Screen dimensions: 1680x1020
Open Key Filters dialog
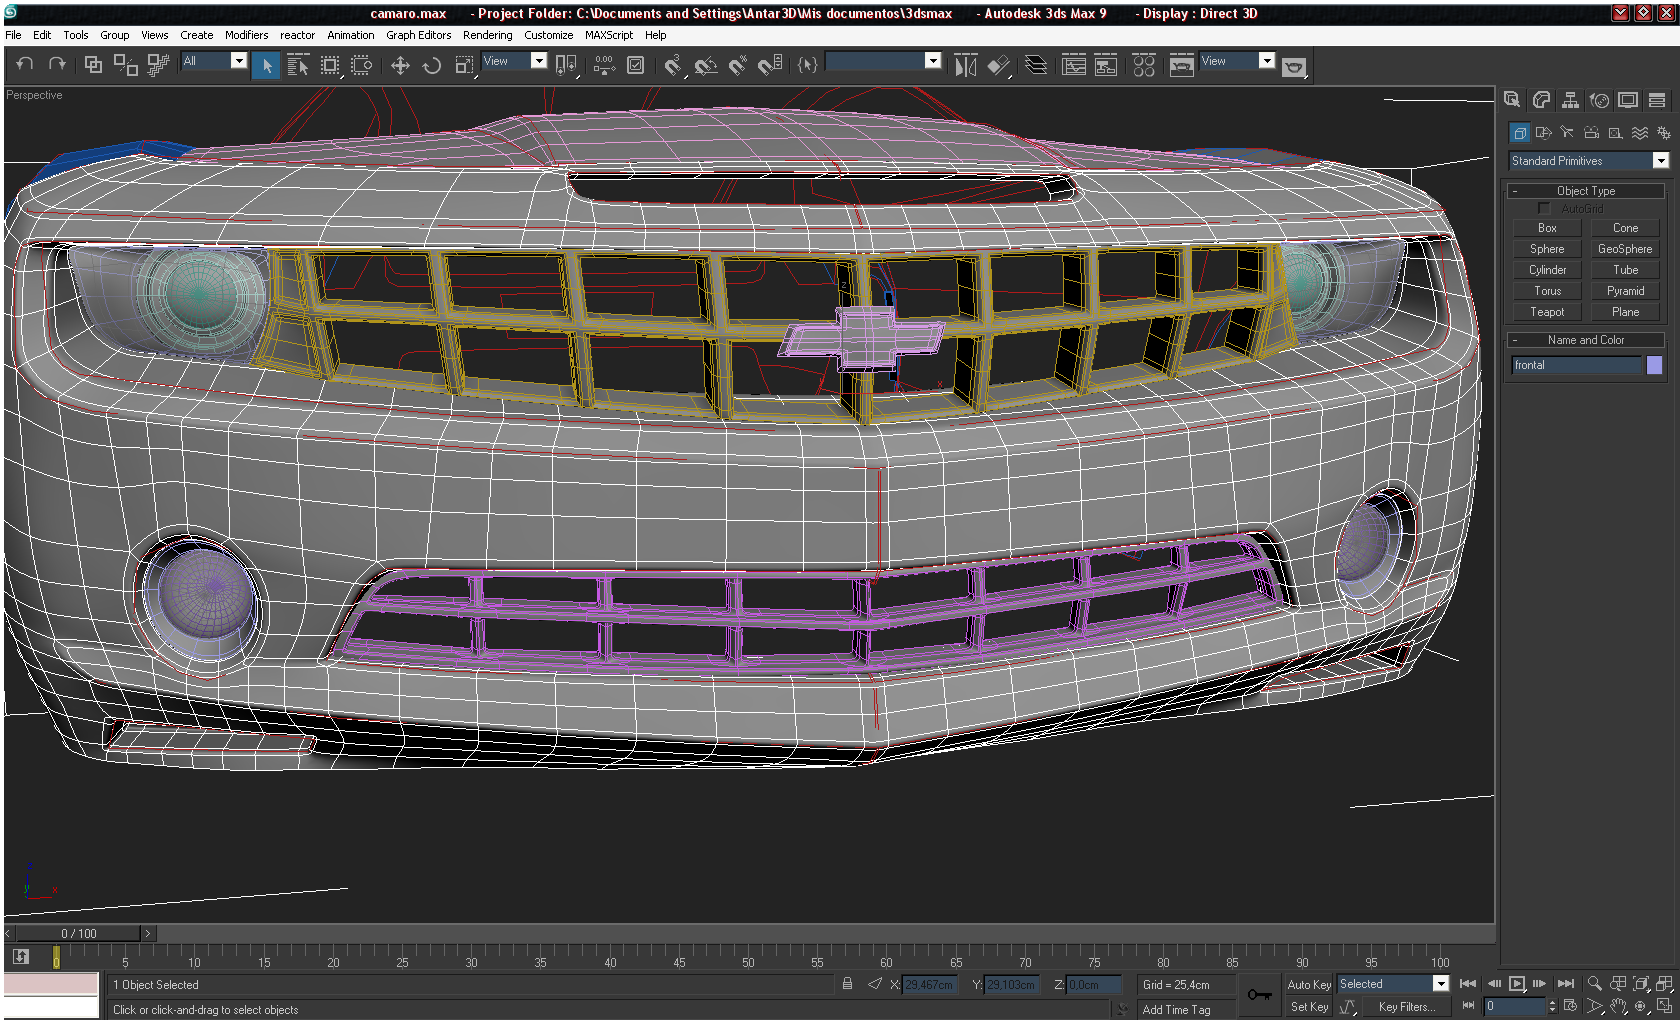(1407, 1007)
